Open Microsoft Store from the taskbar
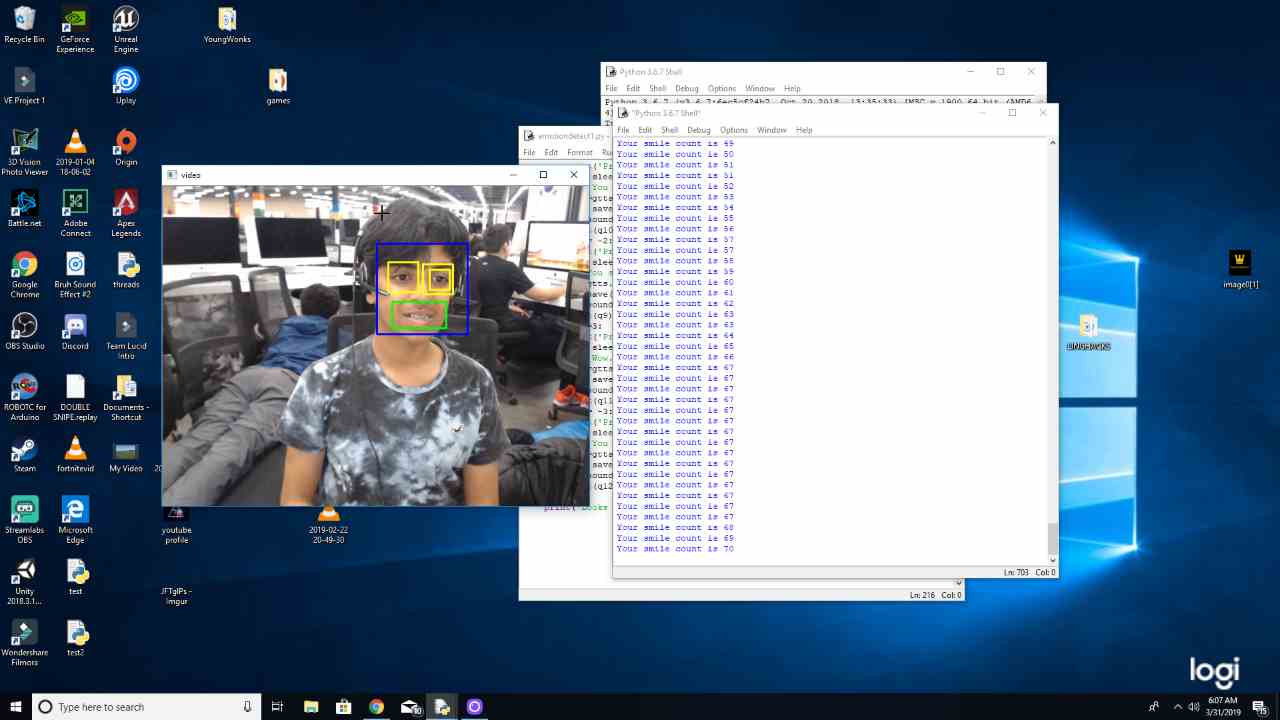Screen dimensions: 1280x720 (343, 706)
